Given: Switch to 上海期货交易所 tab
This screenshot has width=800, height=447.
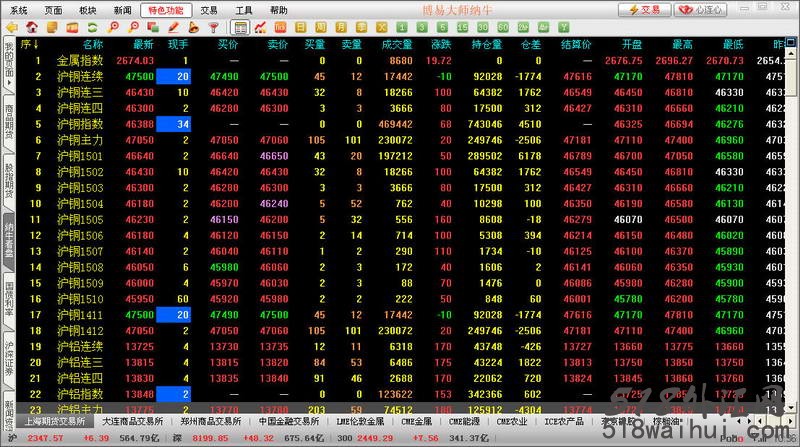Looking at the screenshot, I should (x=55, y=421).
